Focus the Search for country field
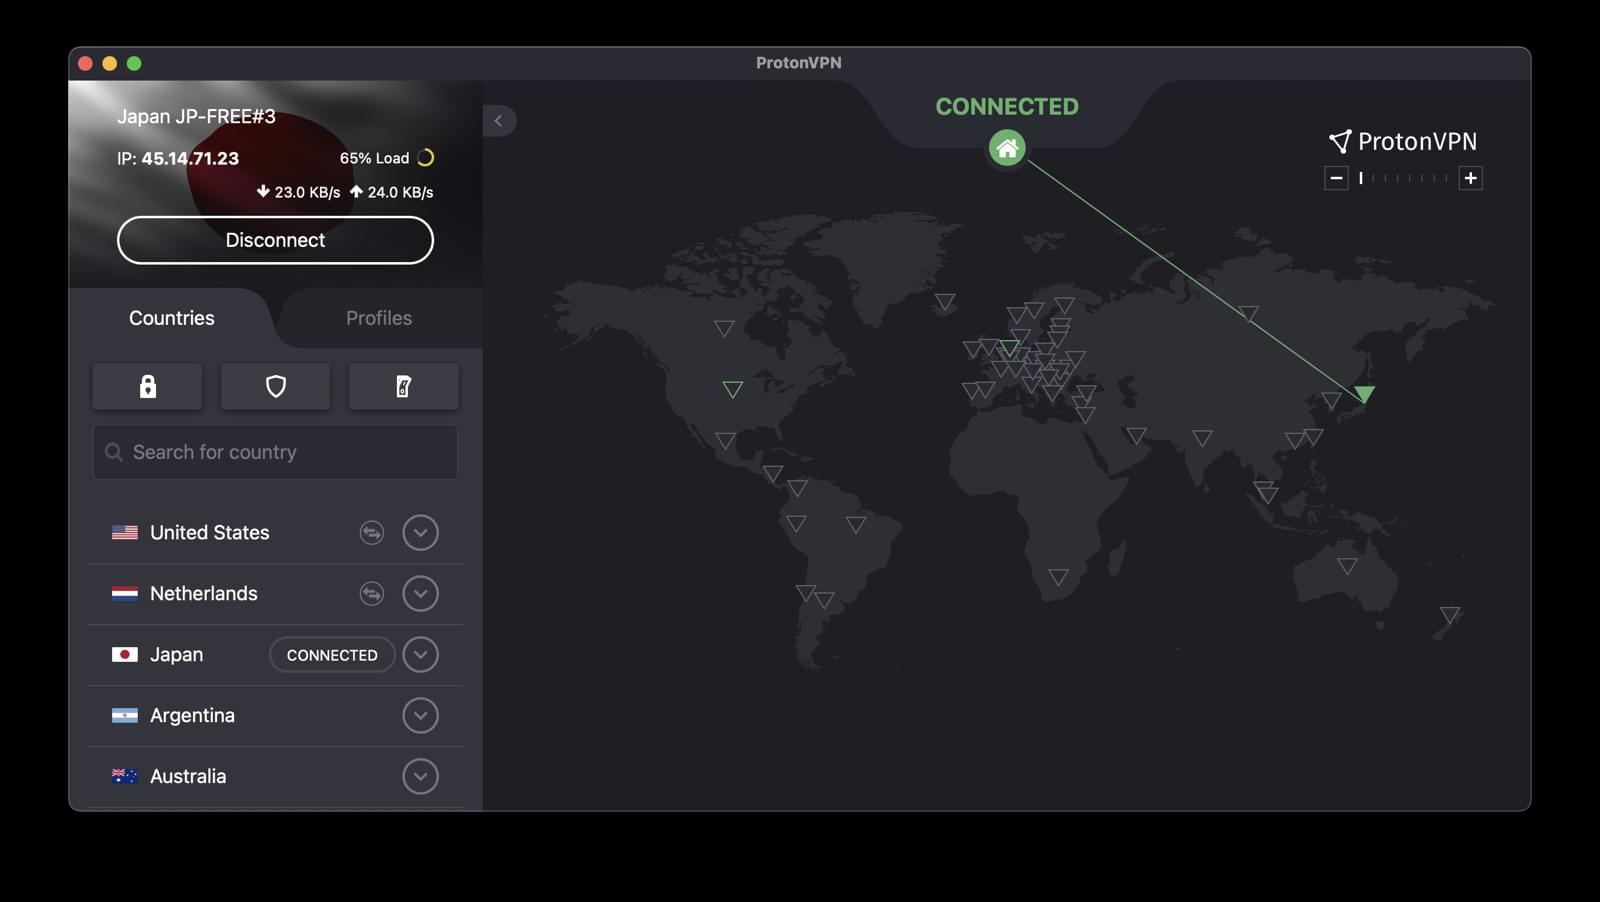This screenshot has width=1600, height=902. coord(275,452)
